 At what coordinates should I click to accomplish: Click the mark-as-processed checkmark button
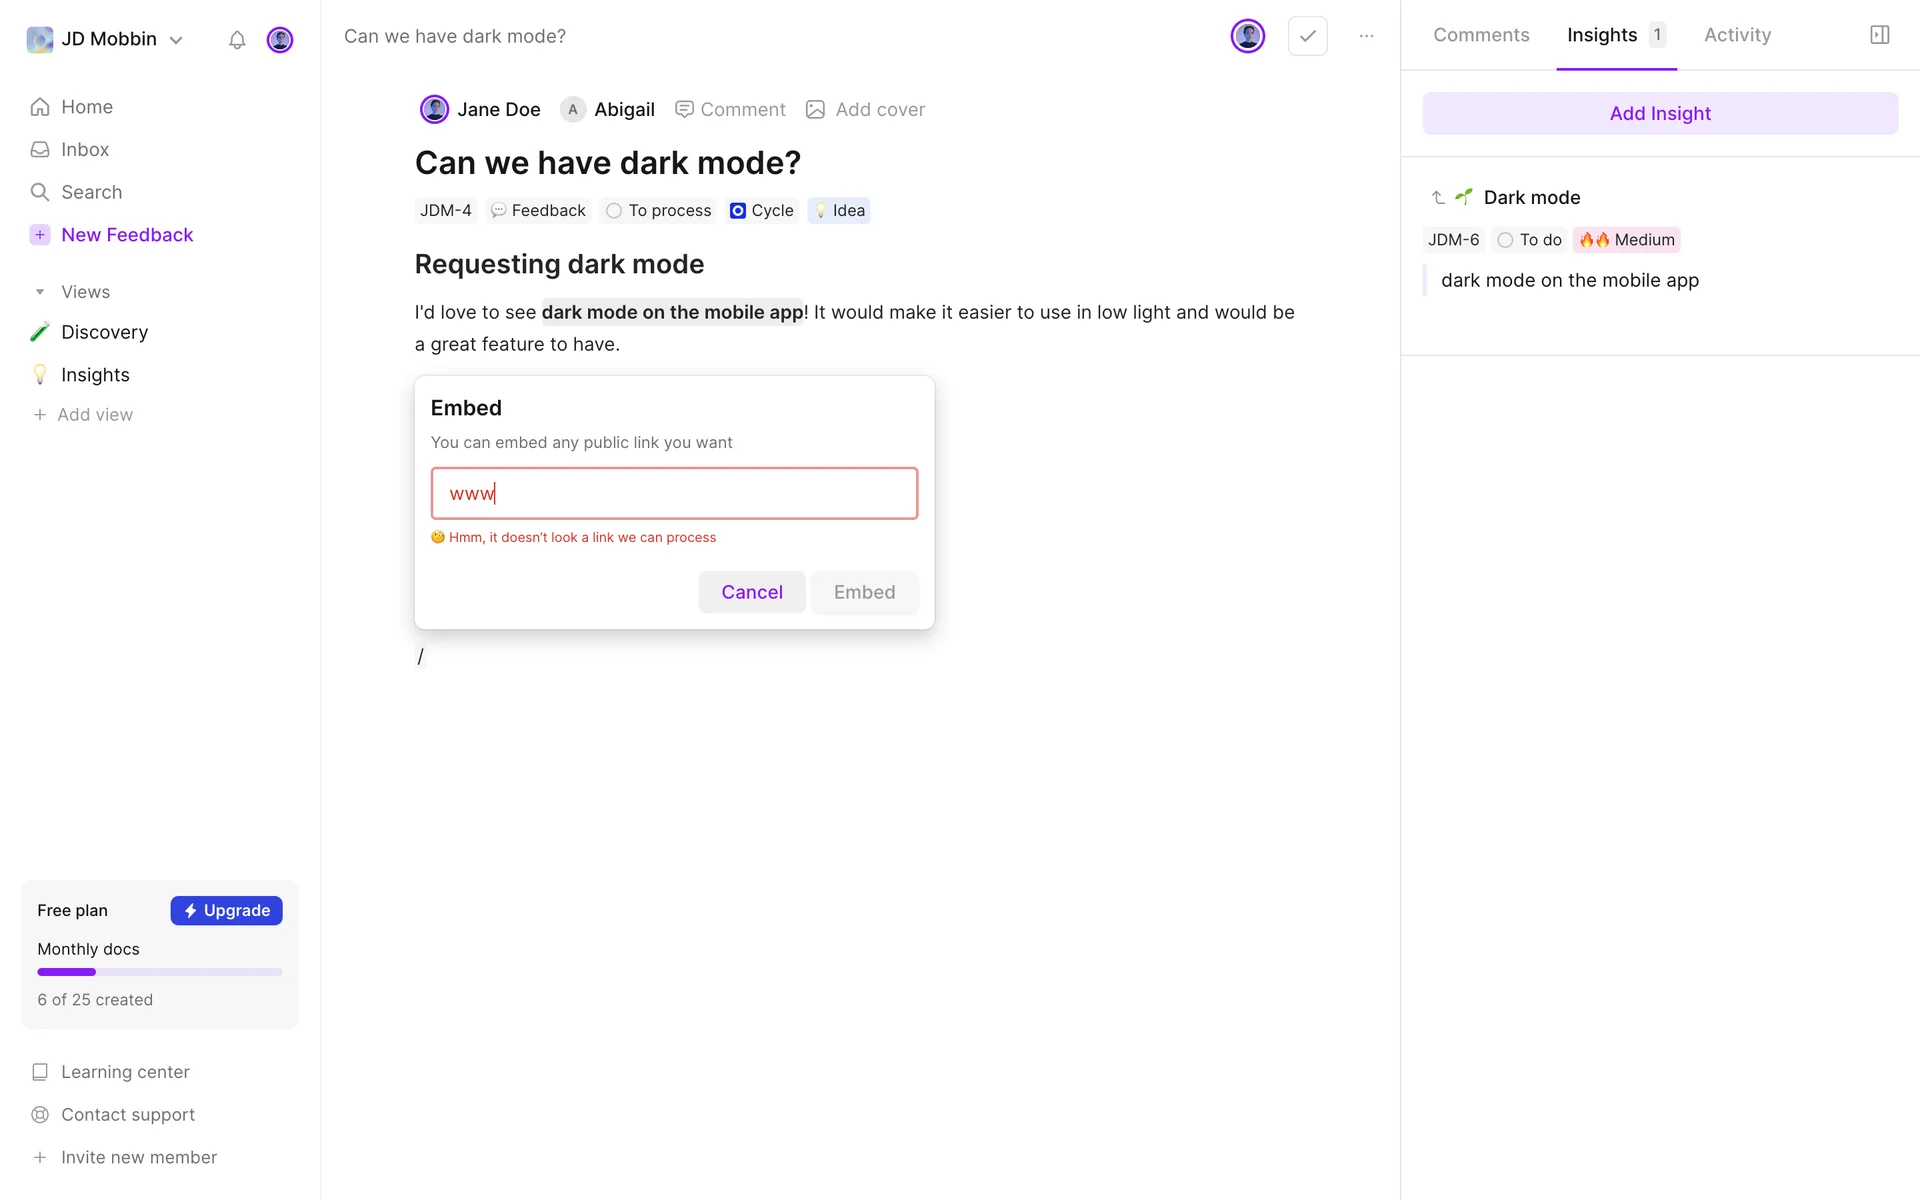[x=1307, y=36]
